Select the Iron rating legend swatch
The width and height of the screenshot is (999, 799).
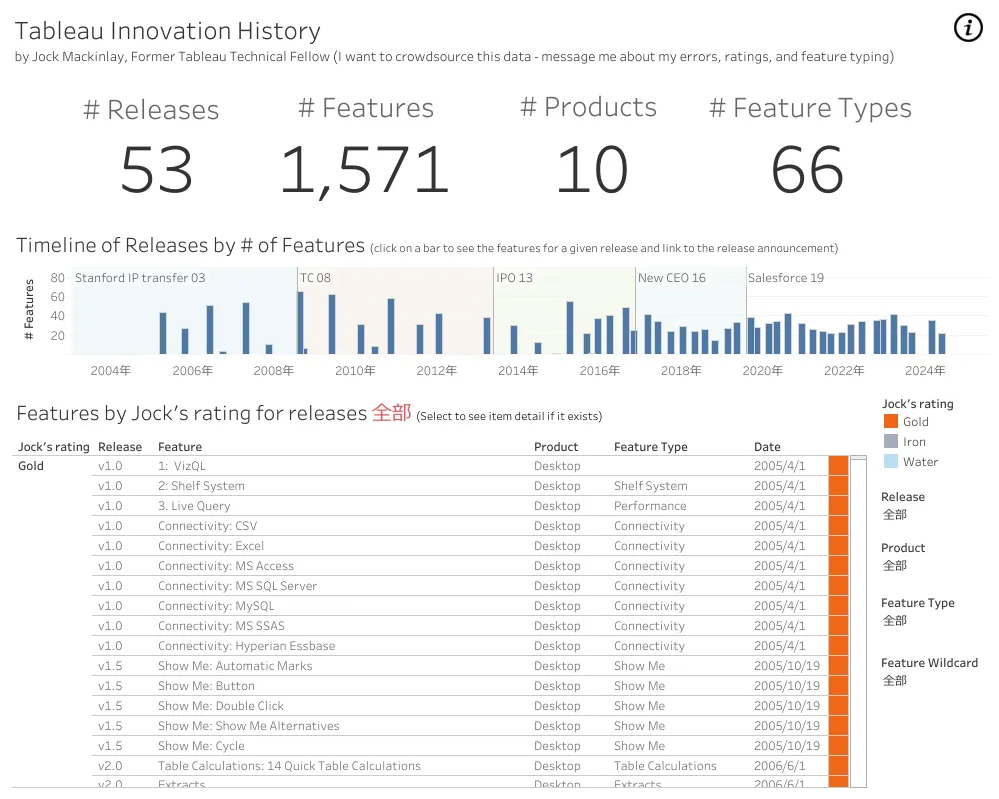[x=891, y=442]
